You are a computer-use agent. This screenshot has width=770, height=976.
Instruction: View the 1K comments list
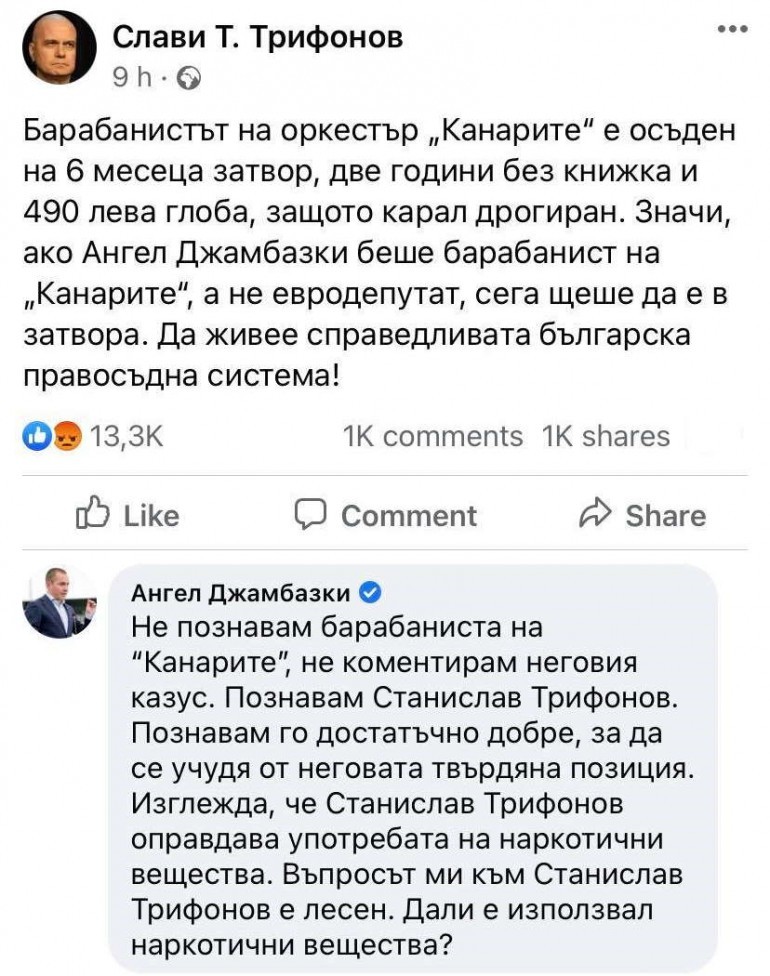(x=432, y=436)
